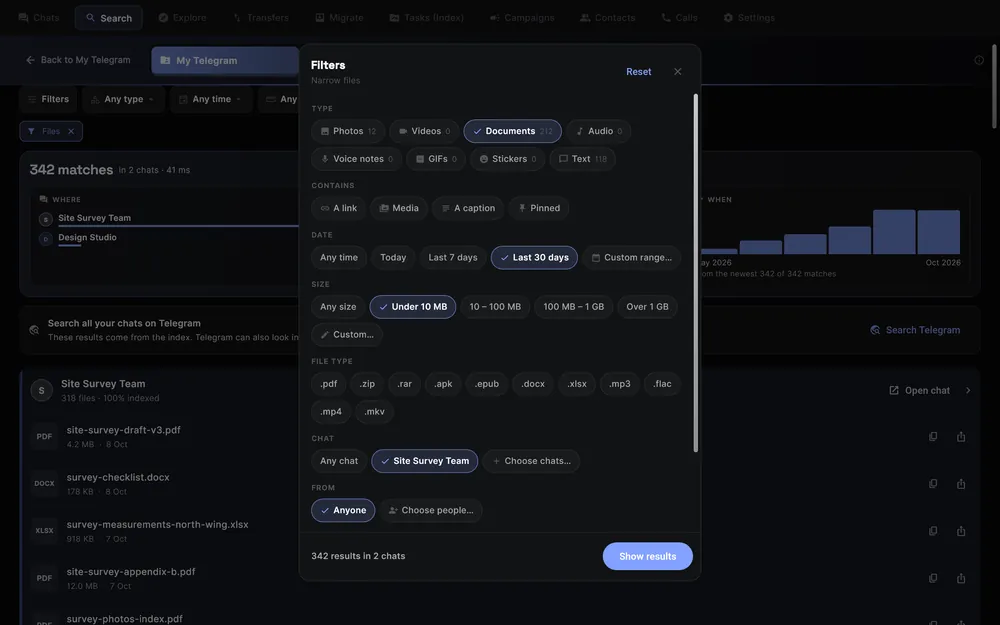Open the Explore tab
1000x625 pixels.
coord(182,18)
